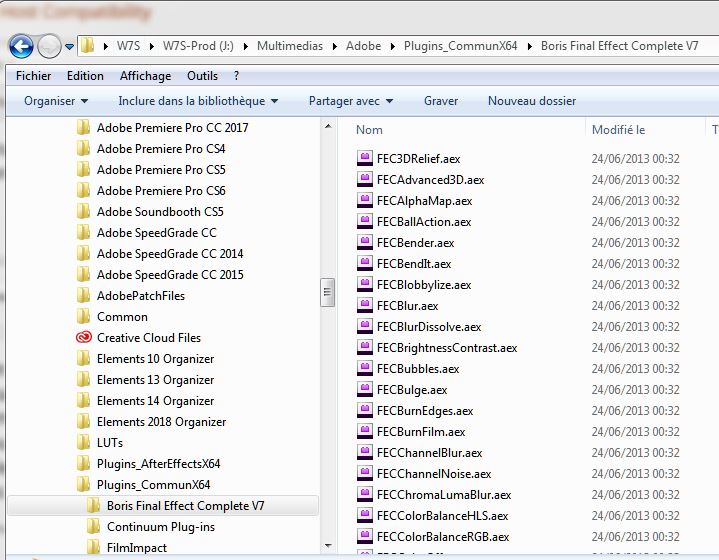719x560 pixels.
Task: Go back with the blue Back arrow
Action: pyautogui.click(x=21, y=46)
